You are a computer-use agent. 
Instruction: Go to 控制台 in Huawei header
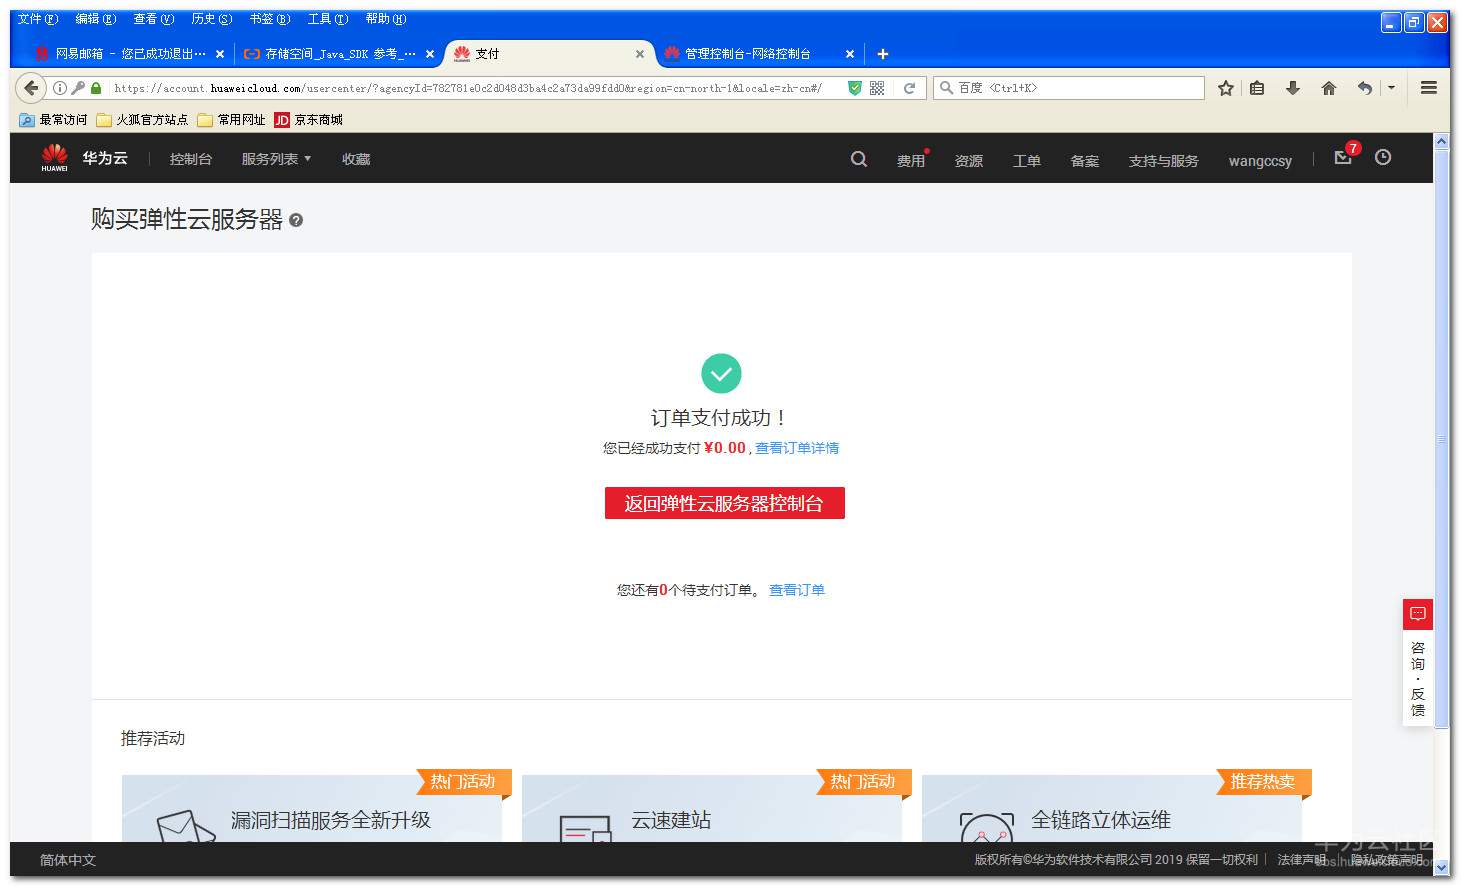pyautogui.click(x=191, y=159)
